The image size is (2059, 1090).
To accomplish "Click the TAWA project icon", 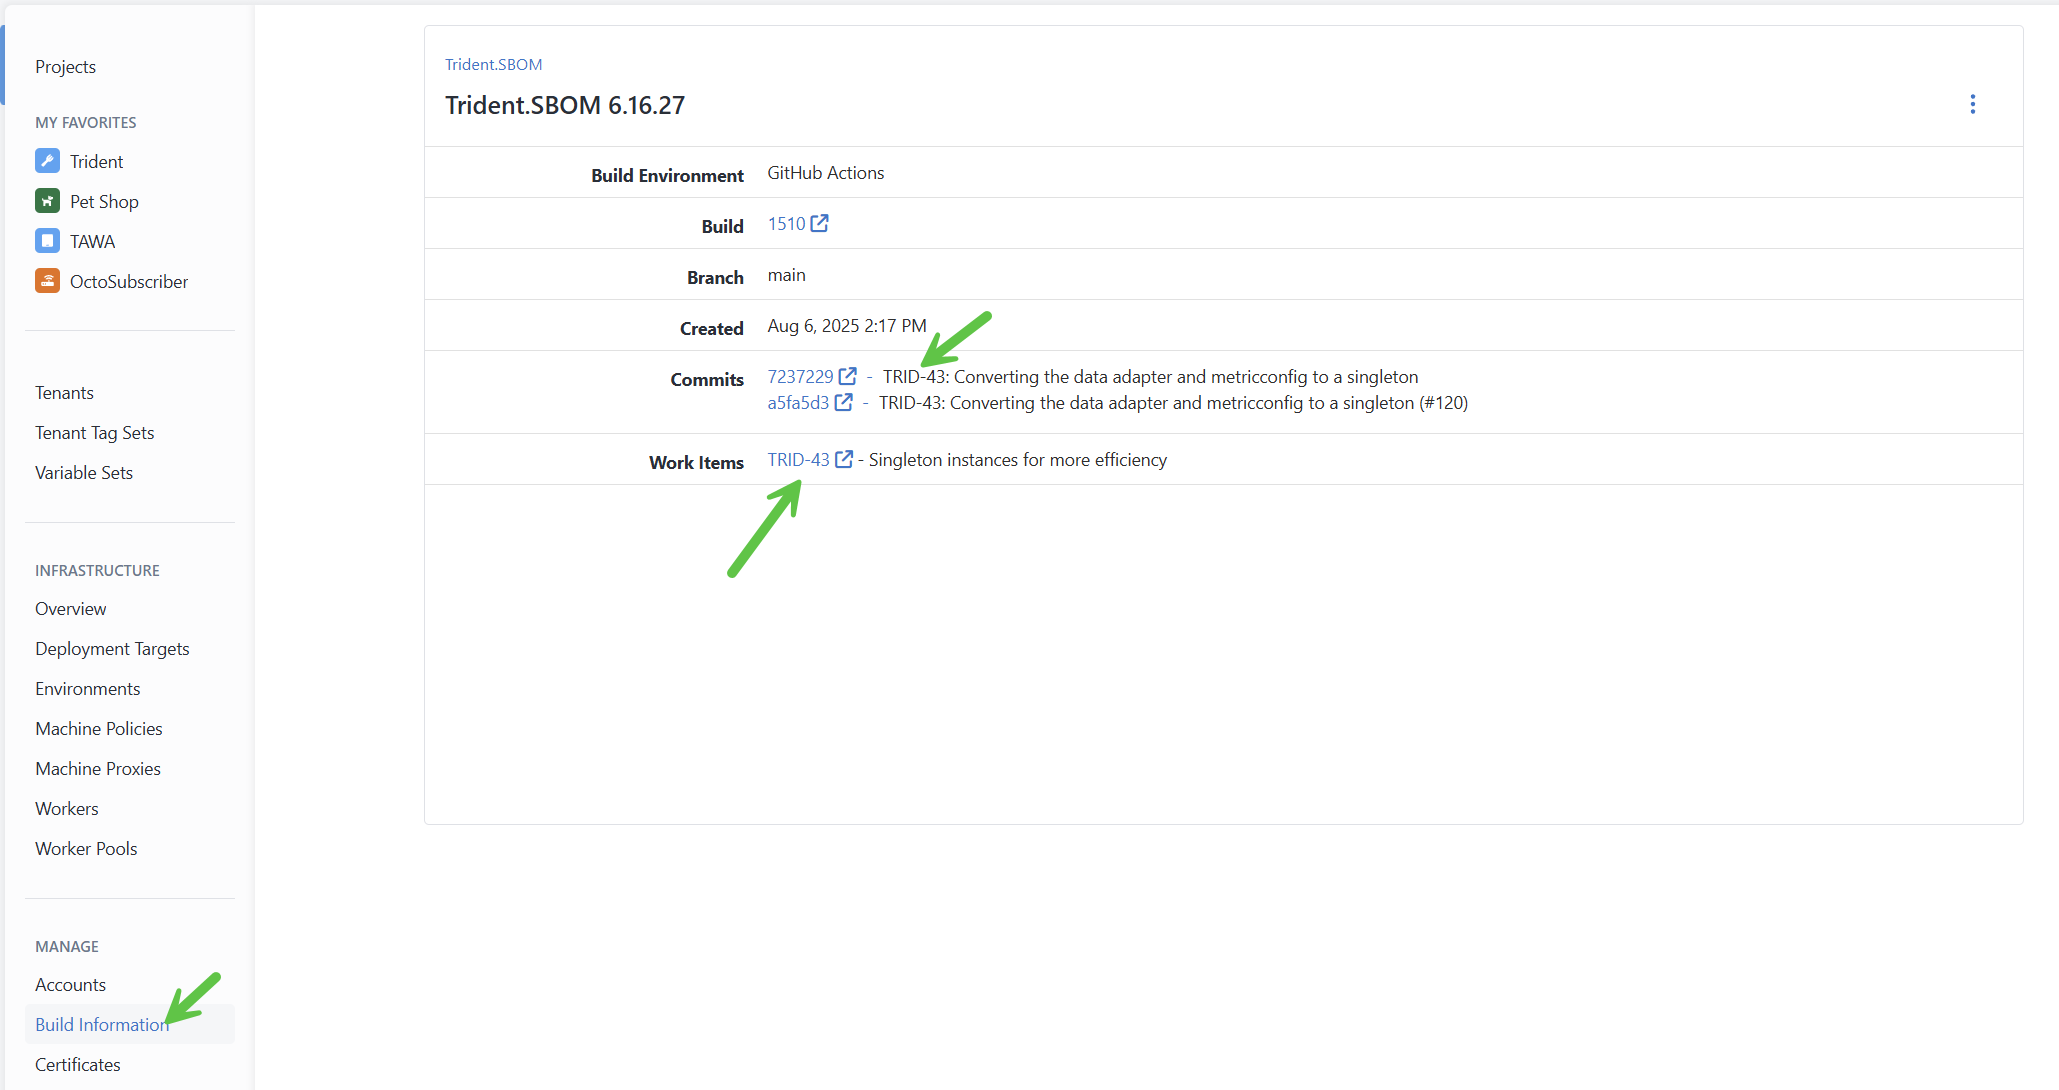I will 47,240.
